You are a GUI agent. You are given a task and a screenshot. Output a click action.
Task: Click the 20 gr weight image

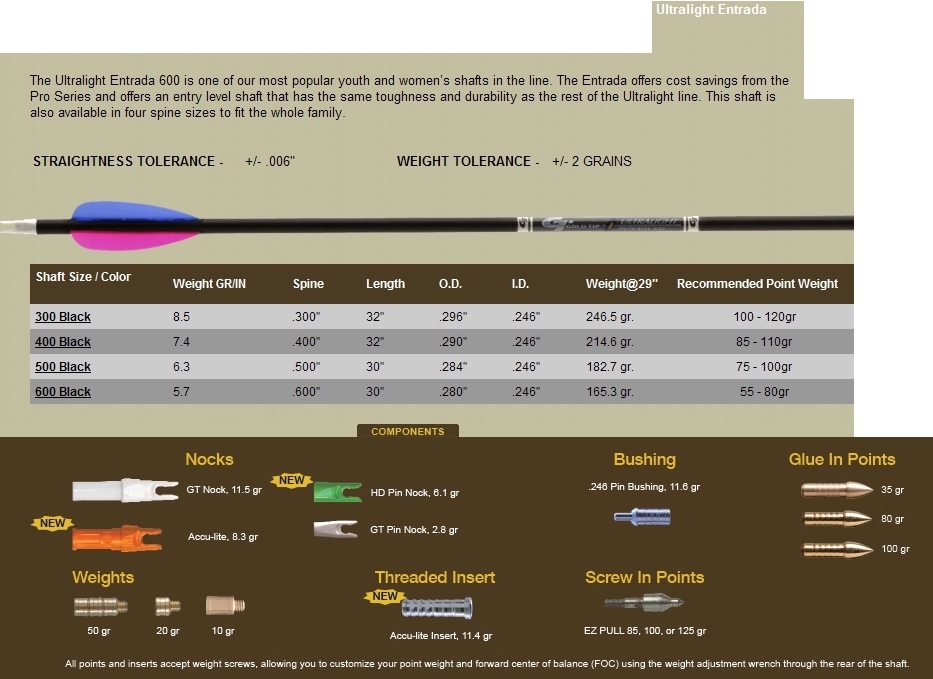click(168, 606)
